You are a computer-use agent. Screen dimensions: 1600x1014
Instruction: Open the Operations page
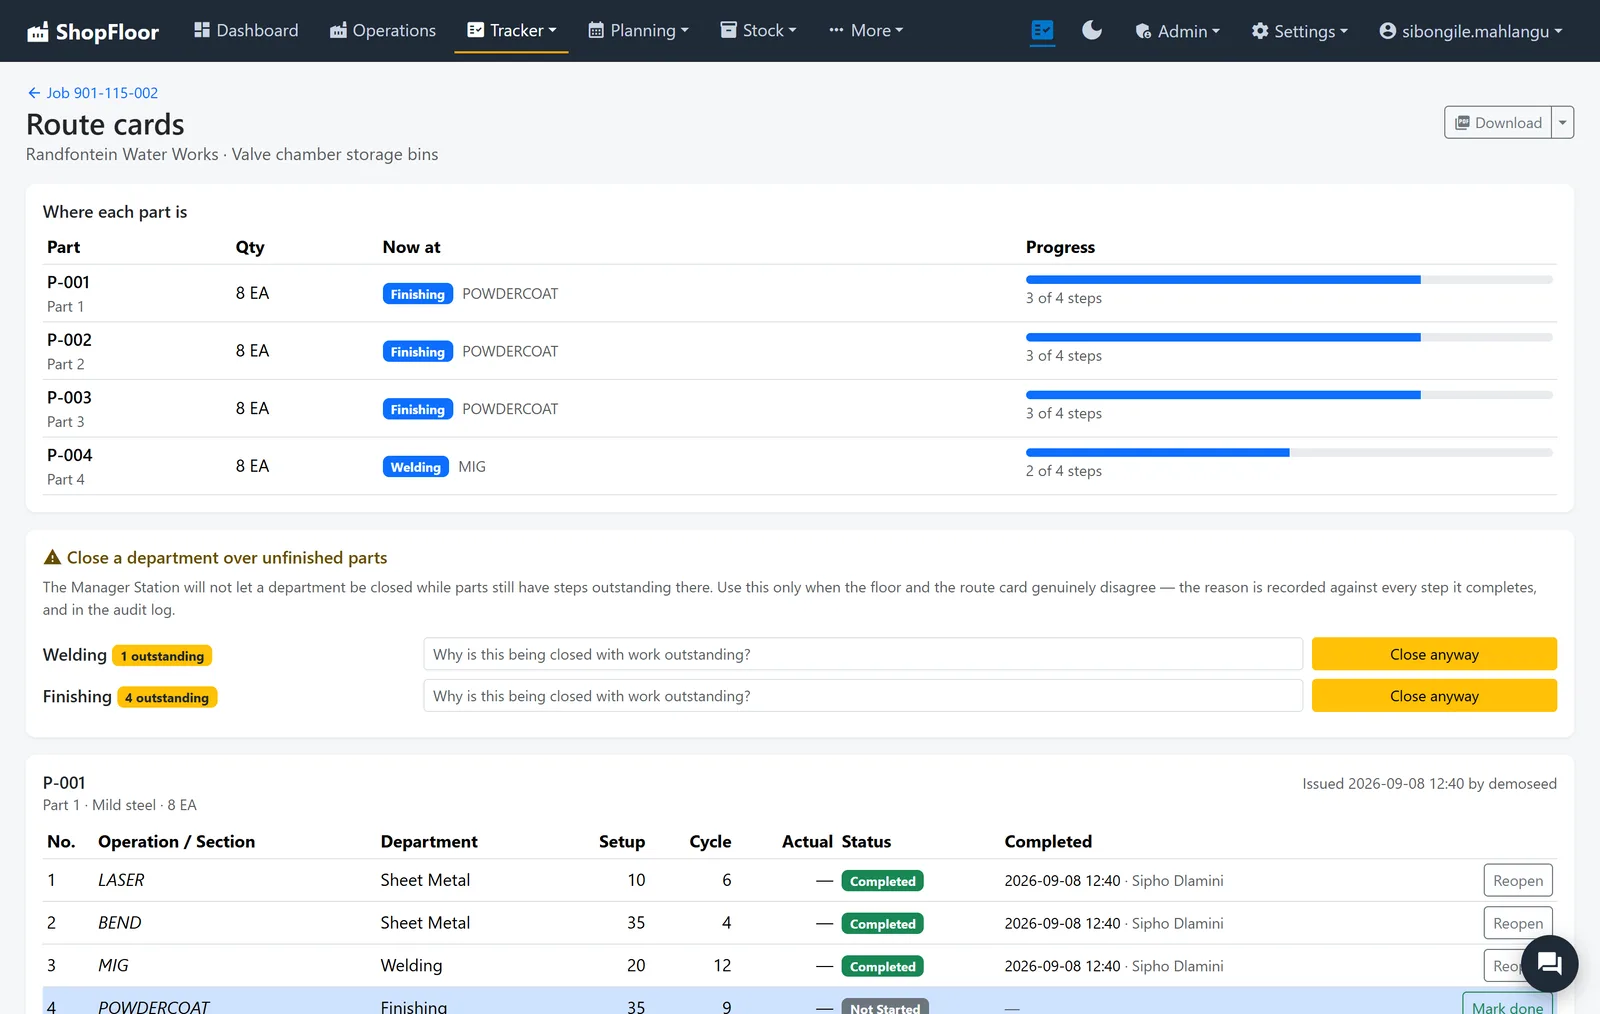383,30
